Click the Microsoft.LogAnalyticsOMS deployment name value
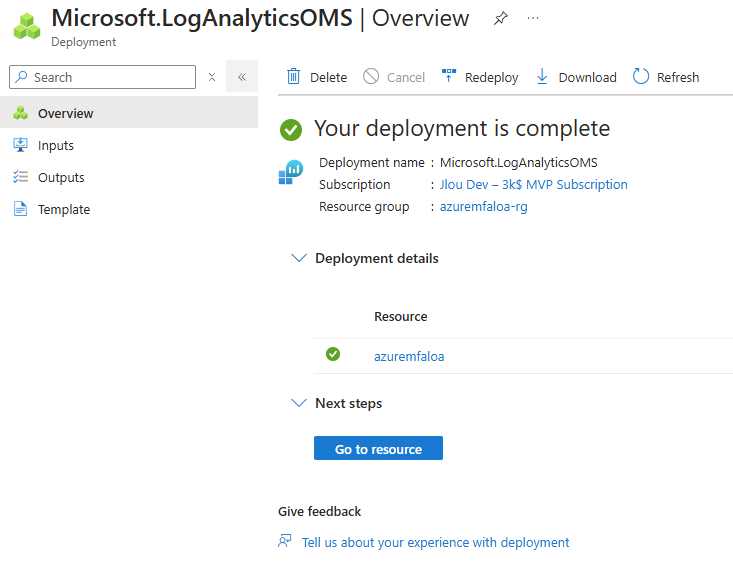 coord(518,162)
